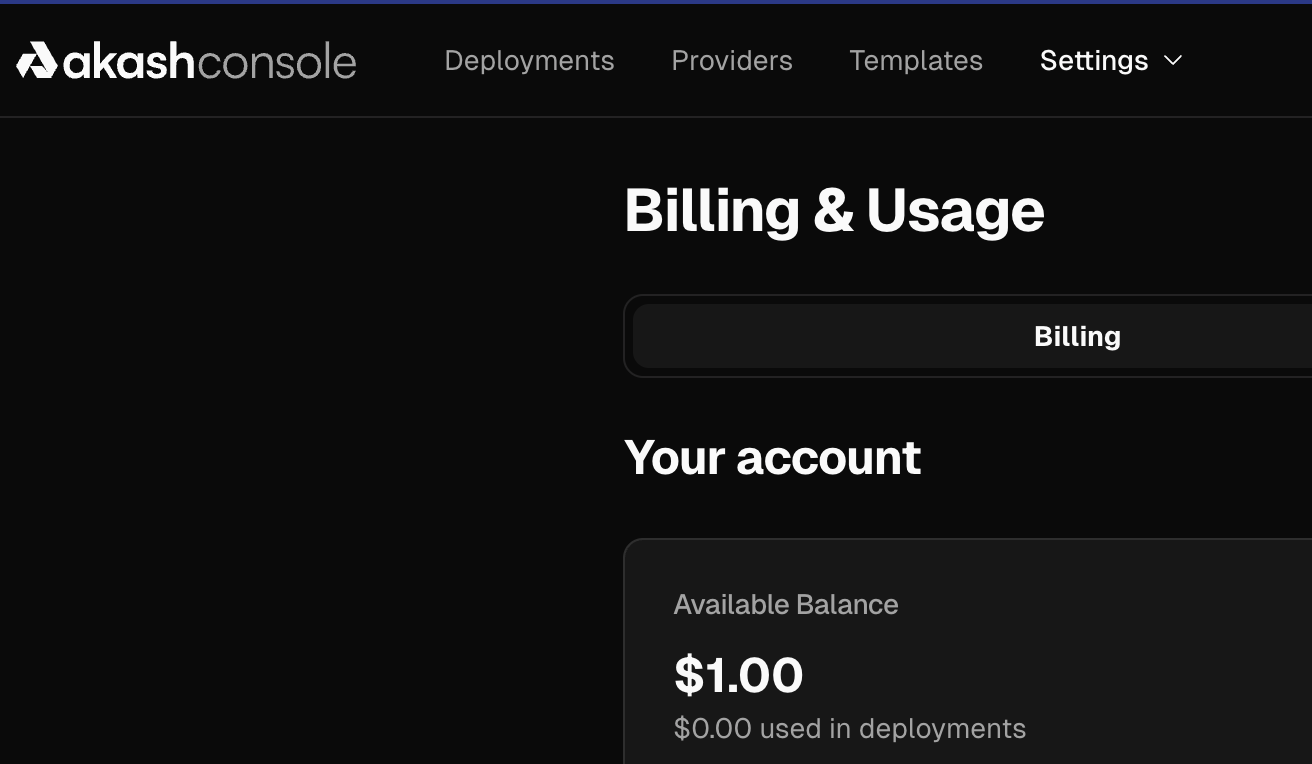
Task: Switch to the Billing tab
Action: point(1077,336)
